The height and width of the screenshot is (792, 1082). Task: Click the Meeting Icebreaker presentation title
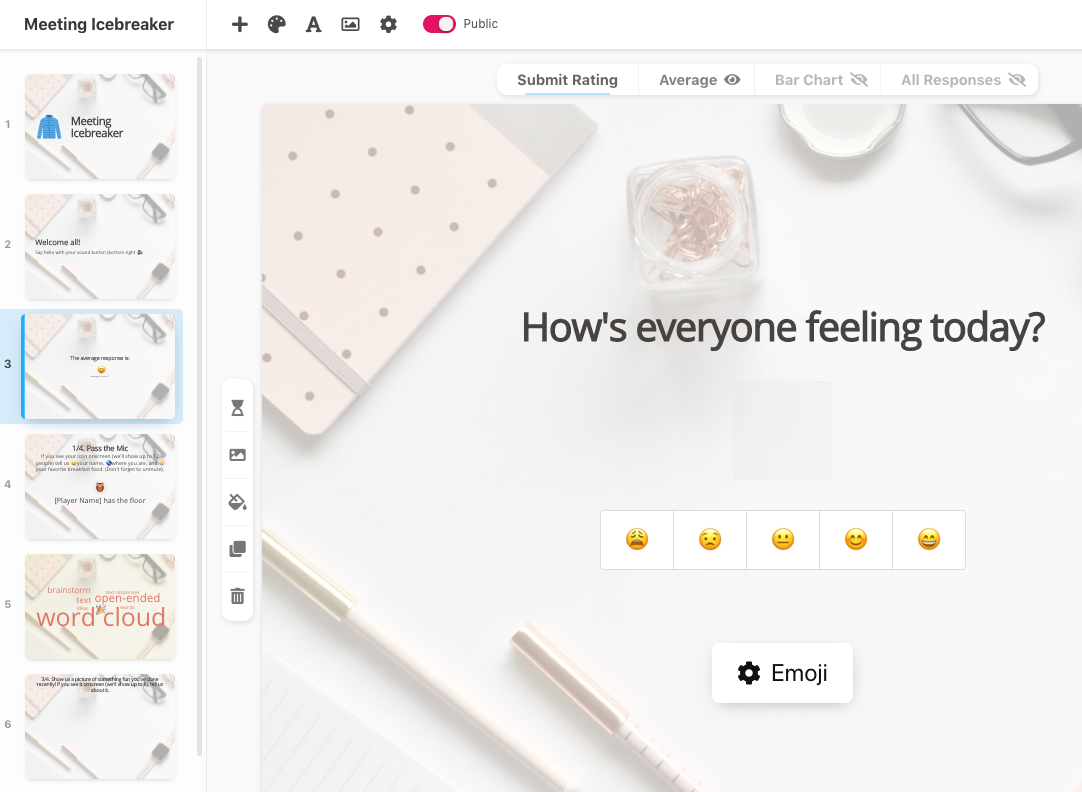(x=99, y=24)
